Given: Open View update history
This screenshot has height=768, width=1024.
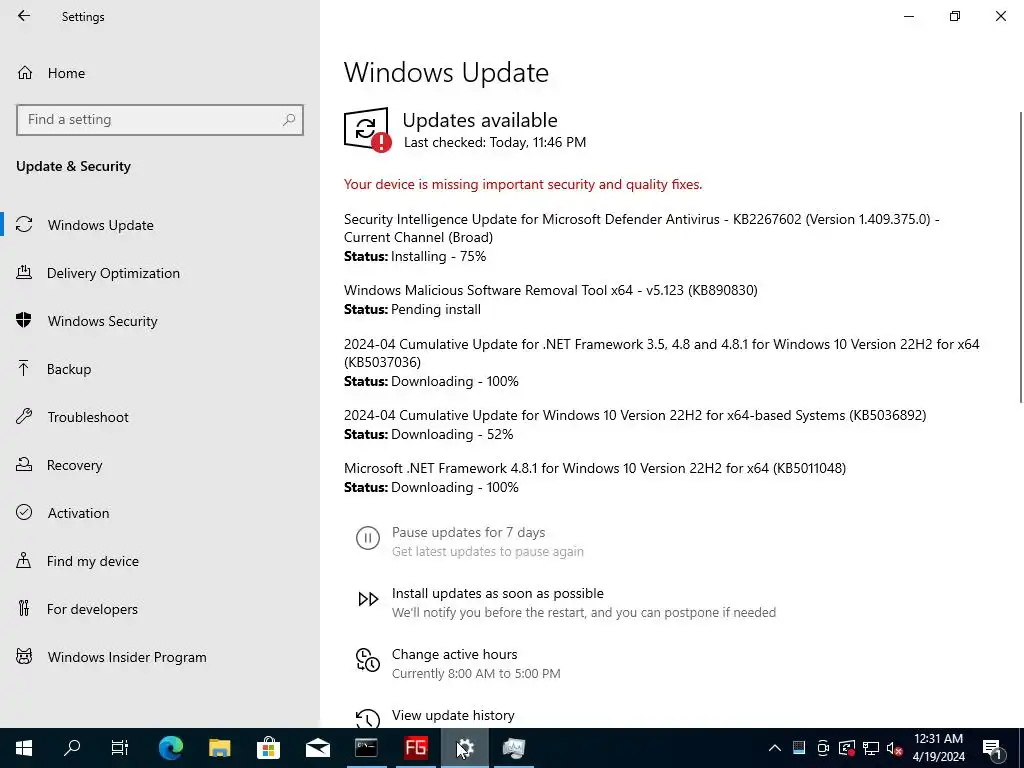Looking at the screenshot, I should (x=453, y=715).
